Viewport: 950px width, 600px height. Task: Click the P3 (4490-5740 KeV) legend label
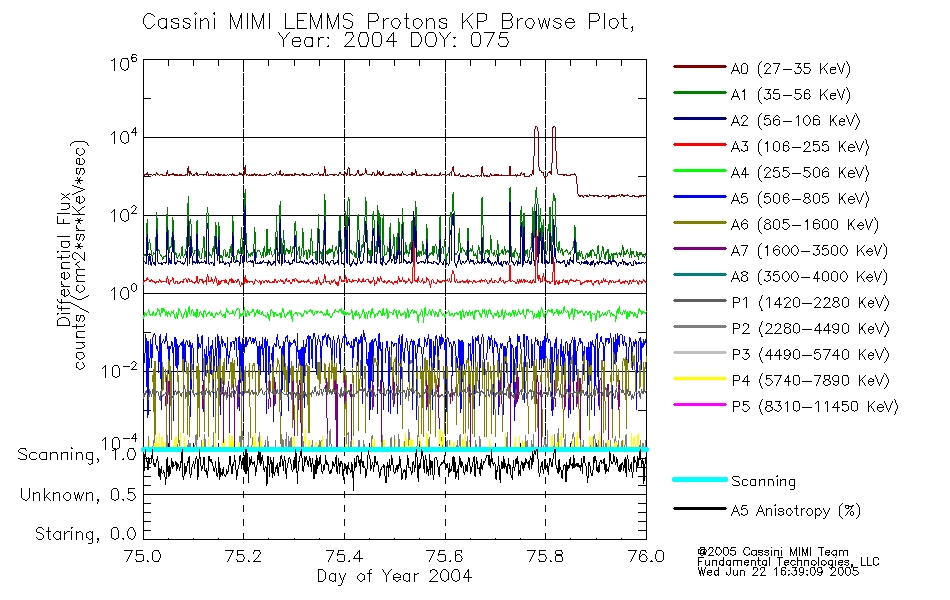[x=810, y=355]
